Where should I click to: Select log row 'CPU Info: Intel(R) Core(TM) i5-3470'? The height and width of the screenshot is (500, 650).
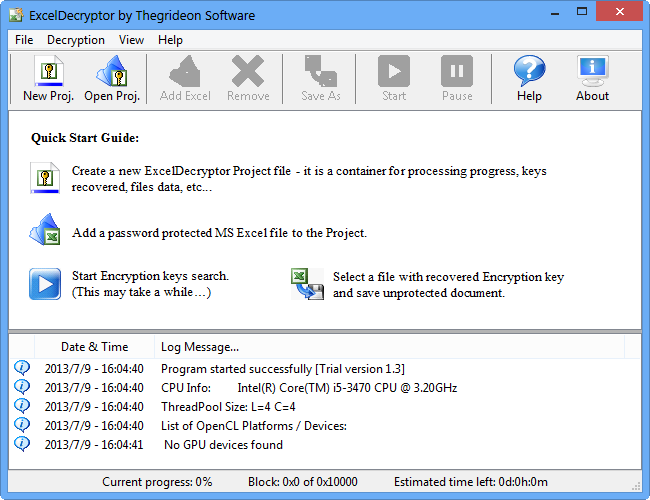click(325, 388)
